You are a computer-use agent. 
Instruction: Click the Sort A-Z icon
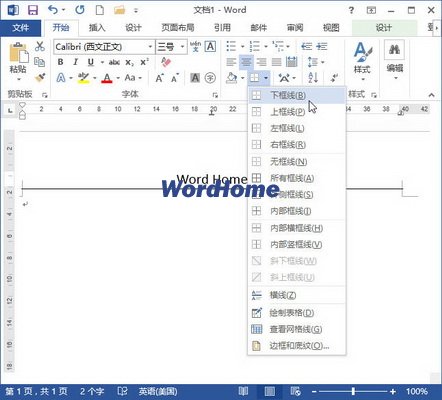click(x=313, y=78)
